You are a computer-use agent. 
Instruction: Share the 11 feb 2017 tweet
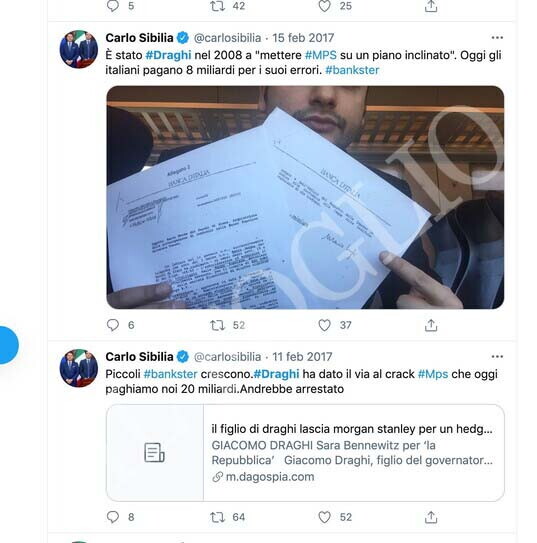click(431, 517)
